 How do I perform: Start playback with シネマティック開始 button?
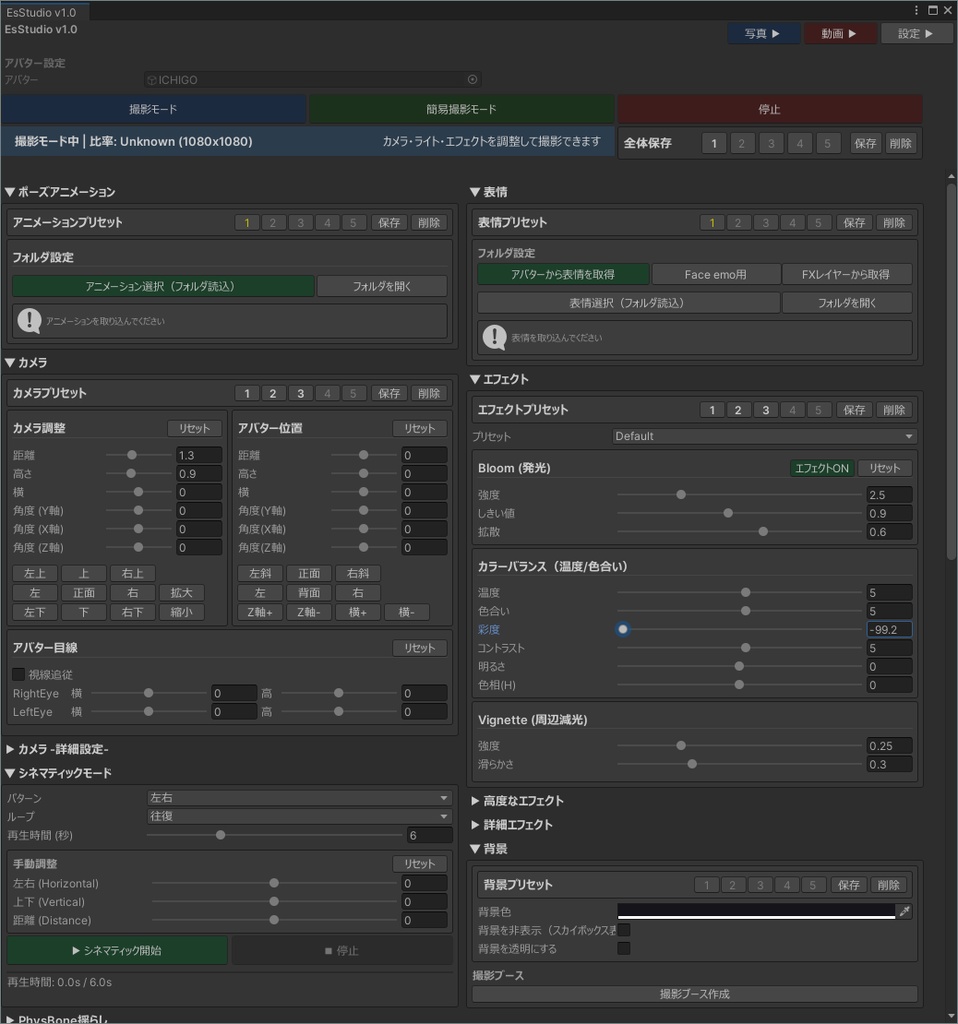point(117,951)
